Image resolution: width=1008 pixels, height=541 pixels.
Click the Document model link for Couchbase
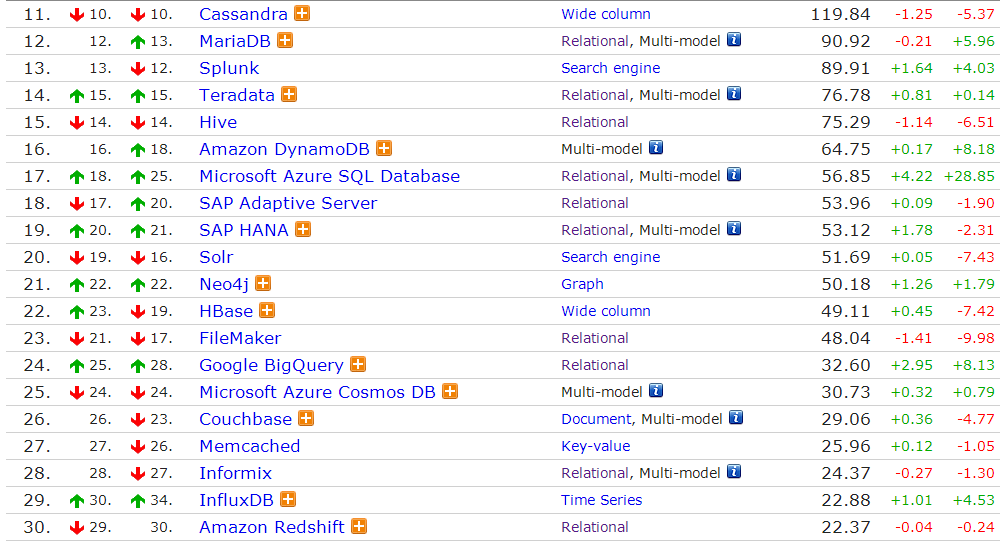click(x=596, y=419)
